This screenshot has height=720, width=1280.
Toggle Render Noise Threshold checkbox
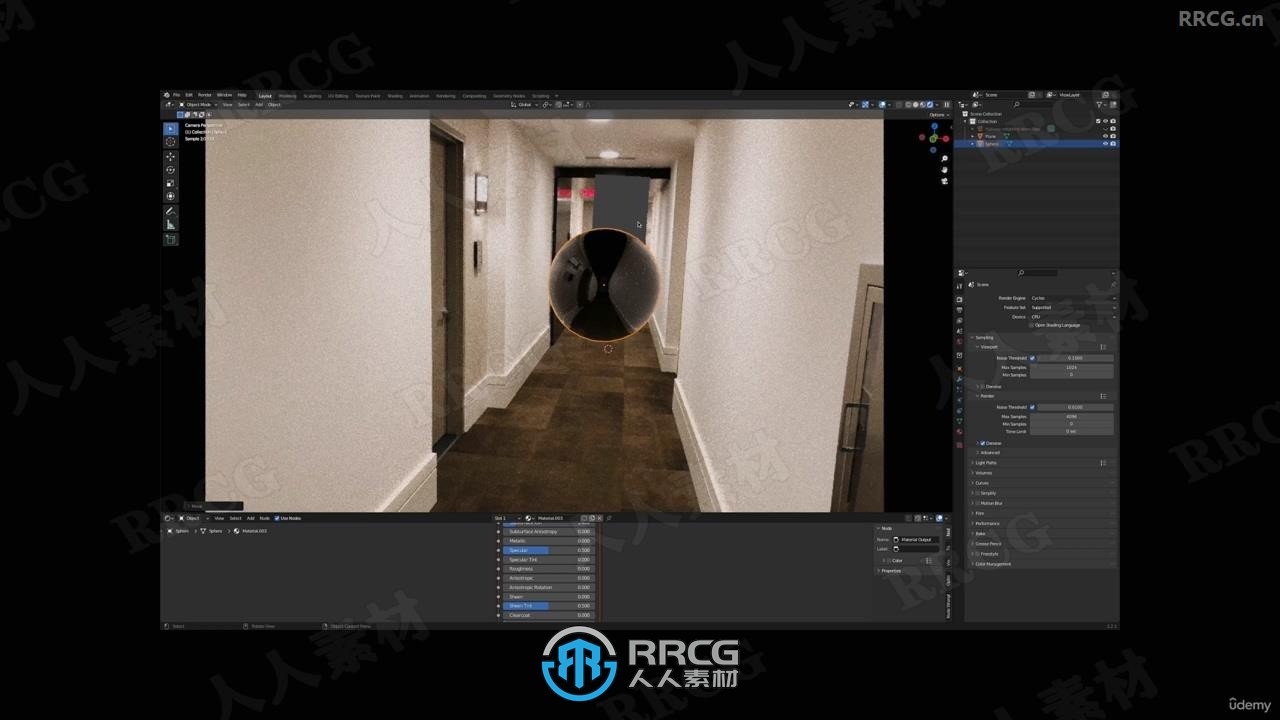(1032, 407)
